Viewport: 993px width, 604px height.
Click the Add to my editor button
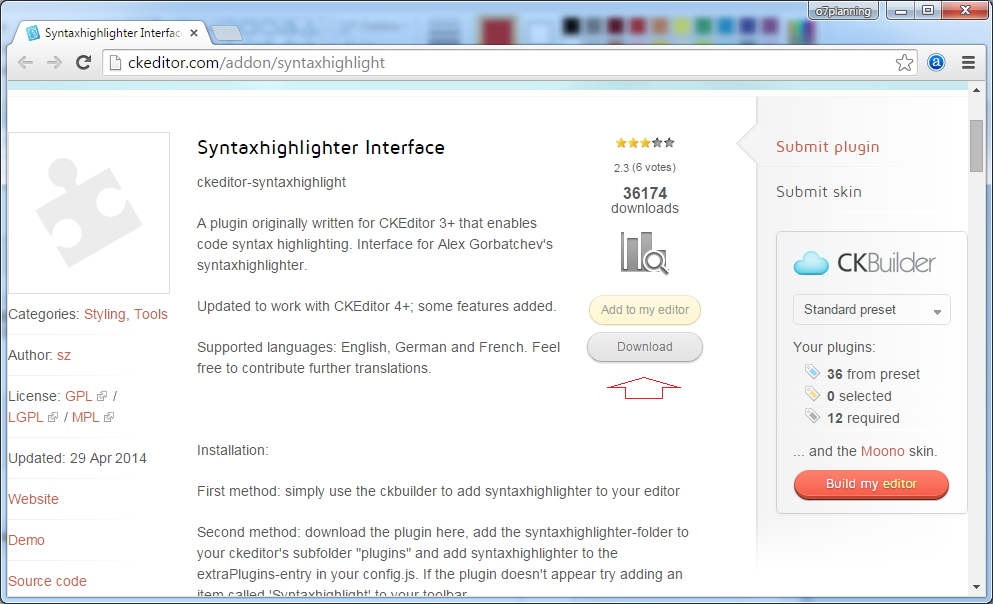tap(645, 310)
